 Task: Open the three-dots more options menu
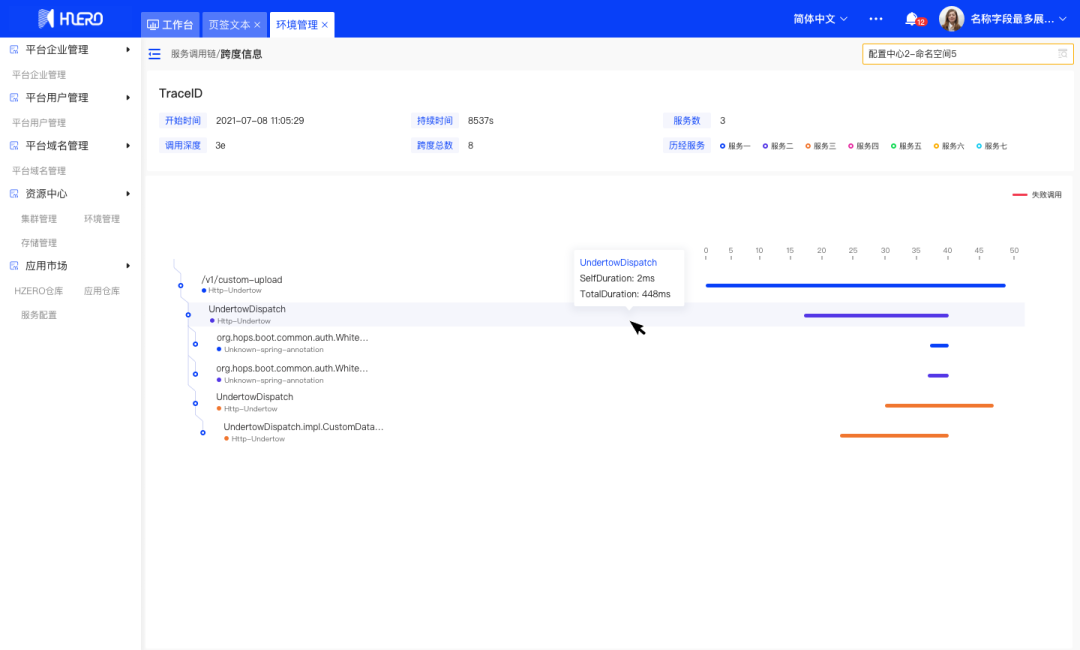tap(876, 19)
